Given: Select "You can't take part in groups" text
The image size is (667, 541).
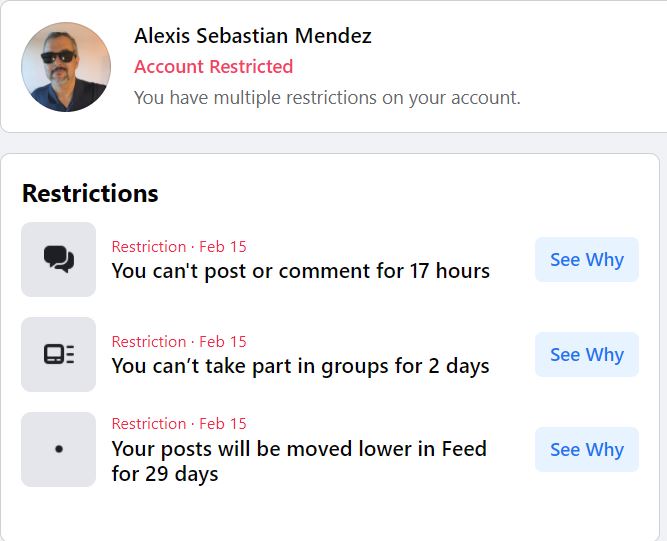Looking at the screenshot, I should pos(300,366).
